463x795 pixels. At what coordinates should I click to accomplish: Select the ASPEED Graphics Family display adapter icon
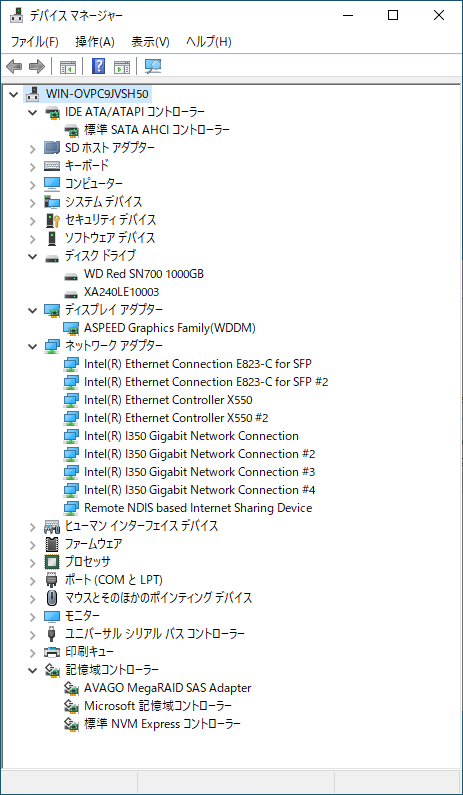point(71,328)
